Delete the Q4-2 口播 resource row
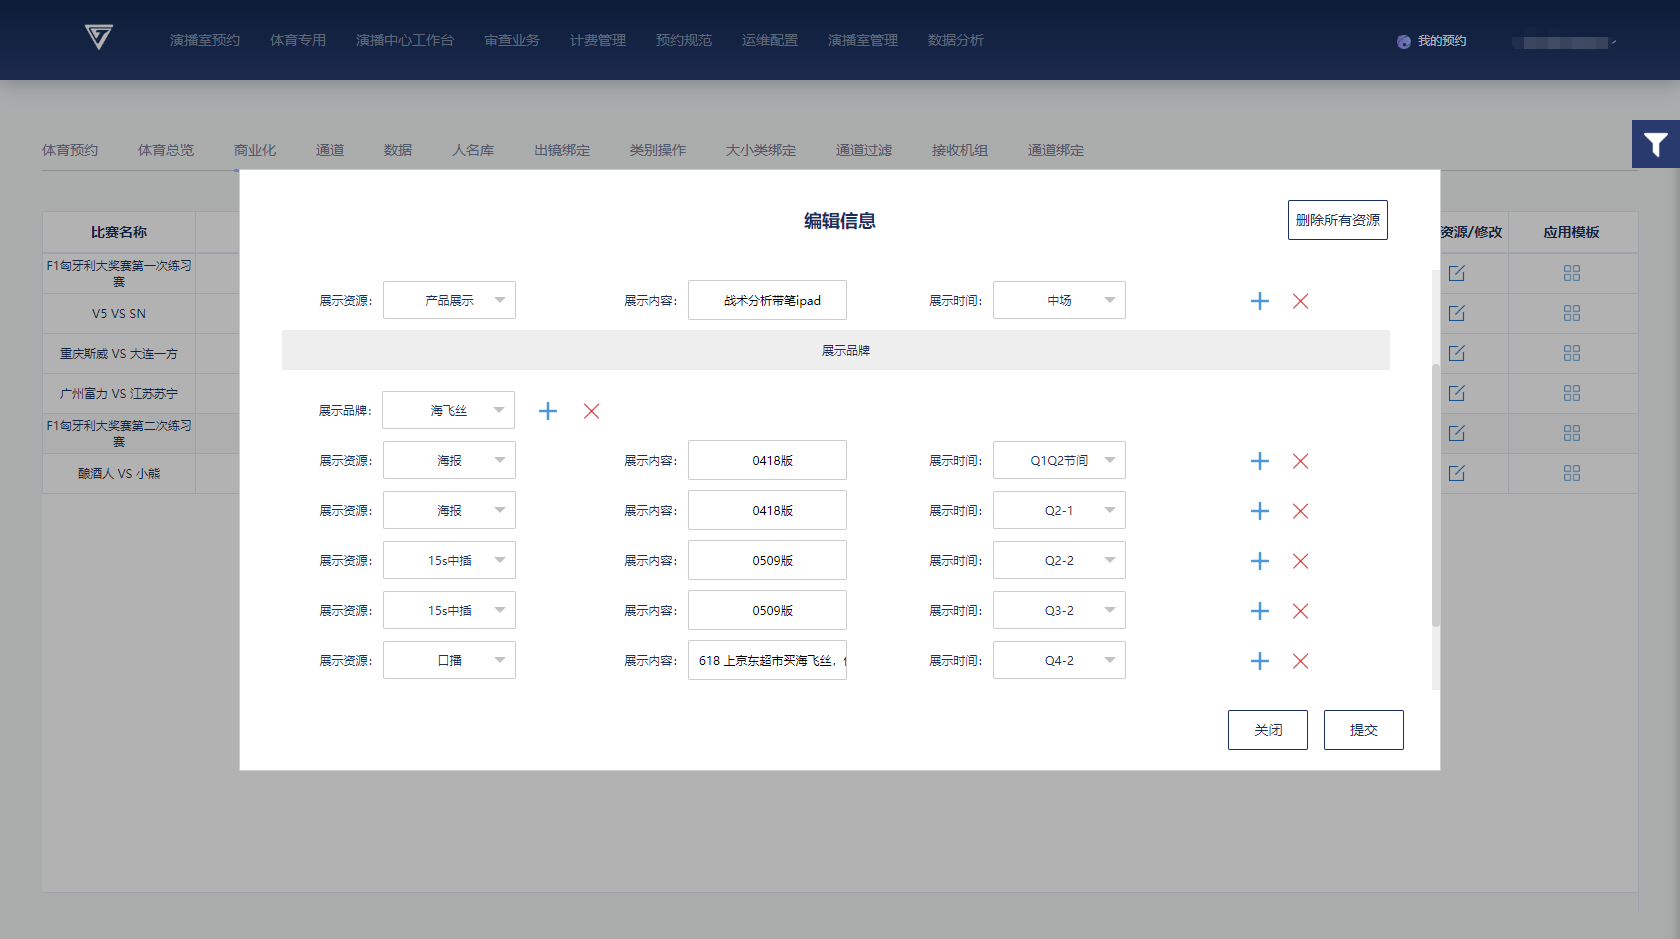1680x939 pixels. coord(1300,661)
